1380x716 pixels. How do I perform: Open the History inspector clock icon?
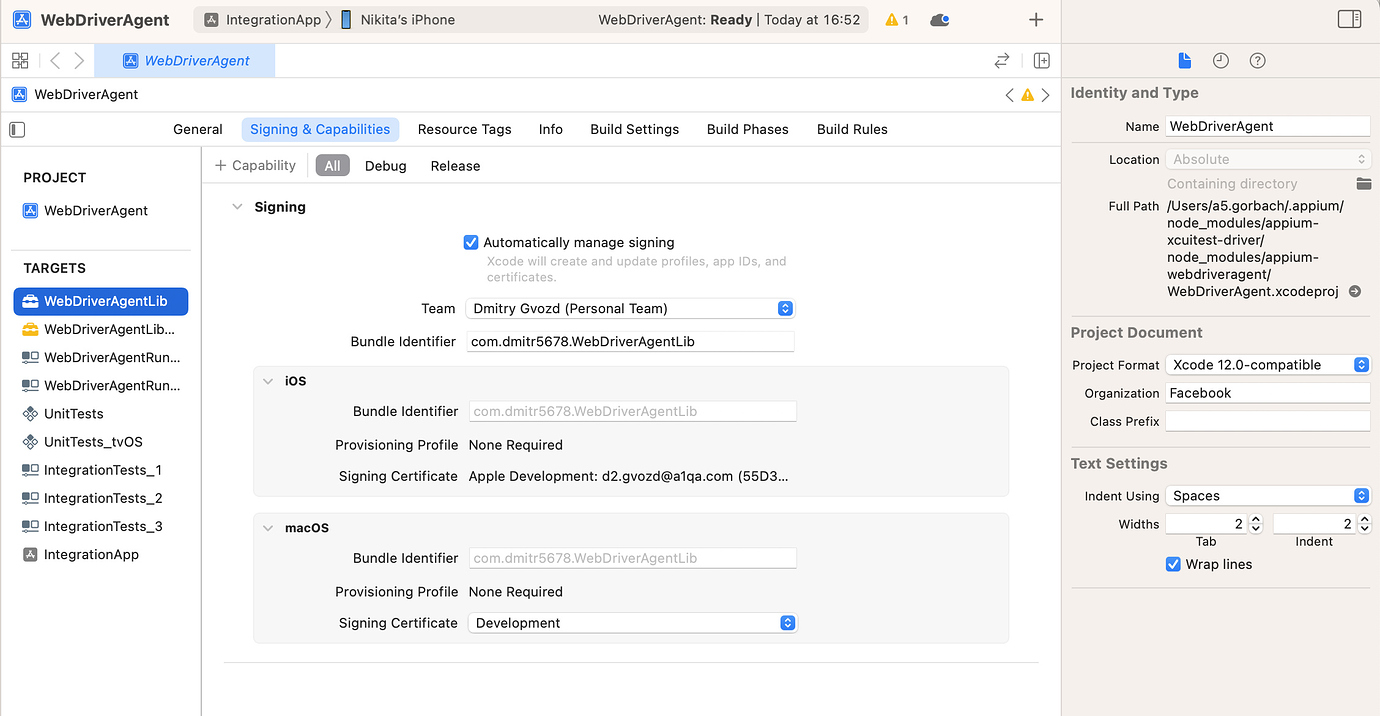1220,60
